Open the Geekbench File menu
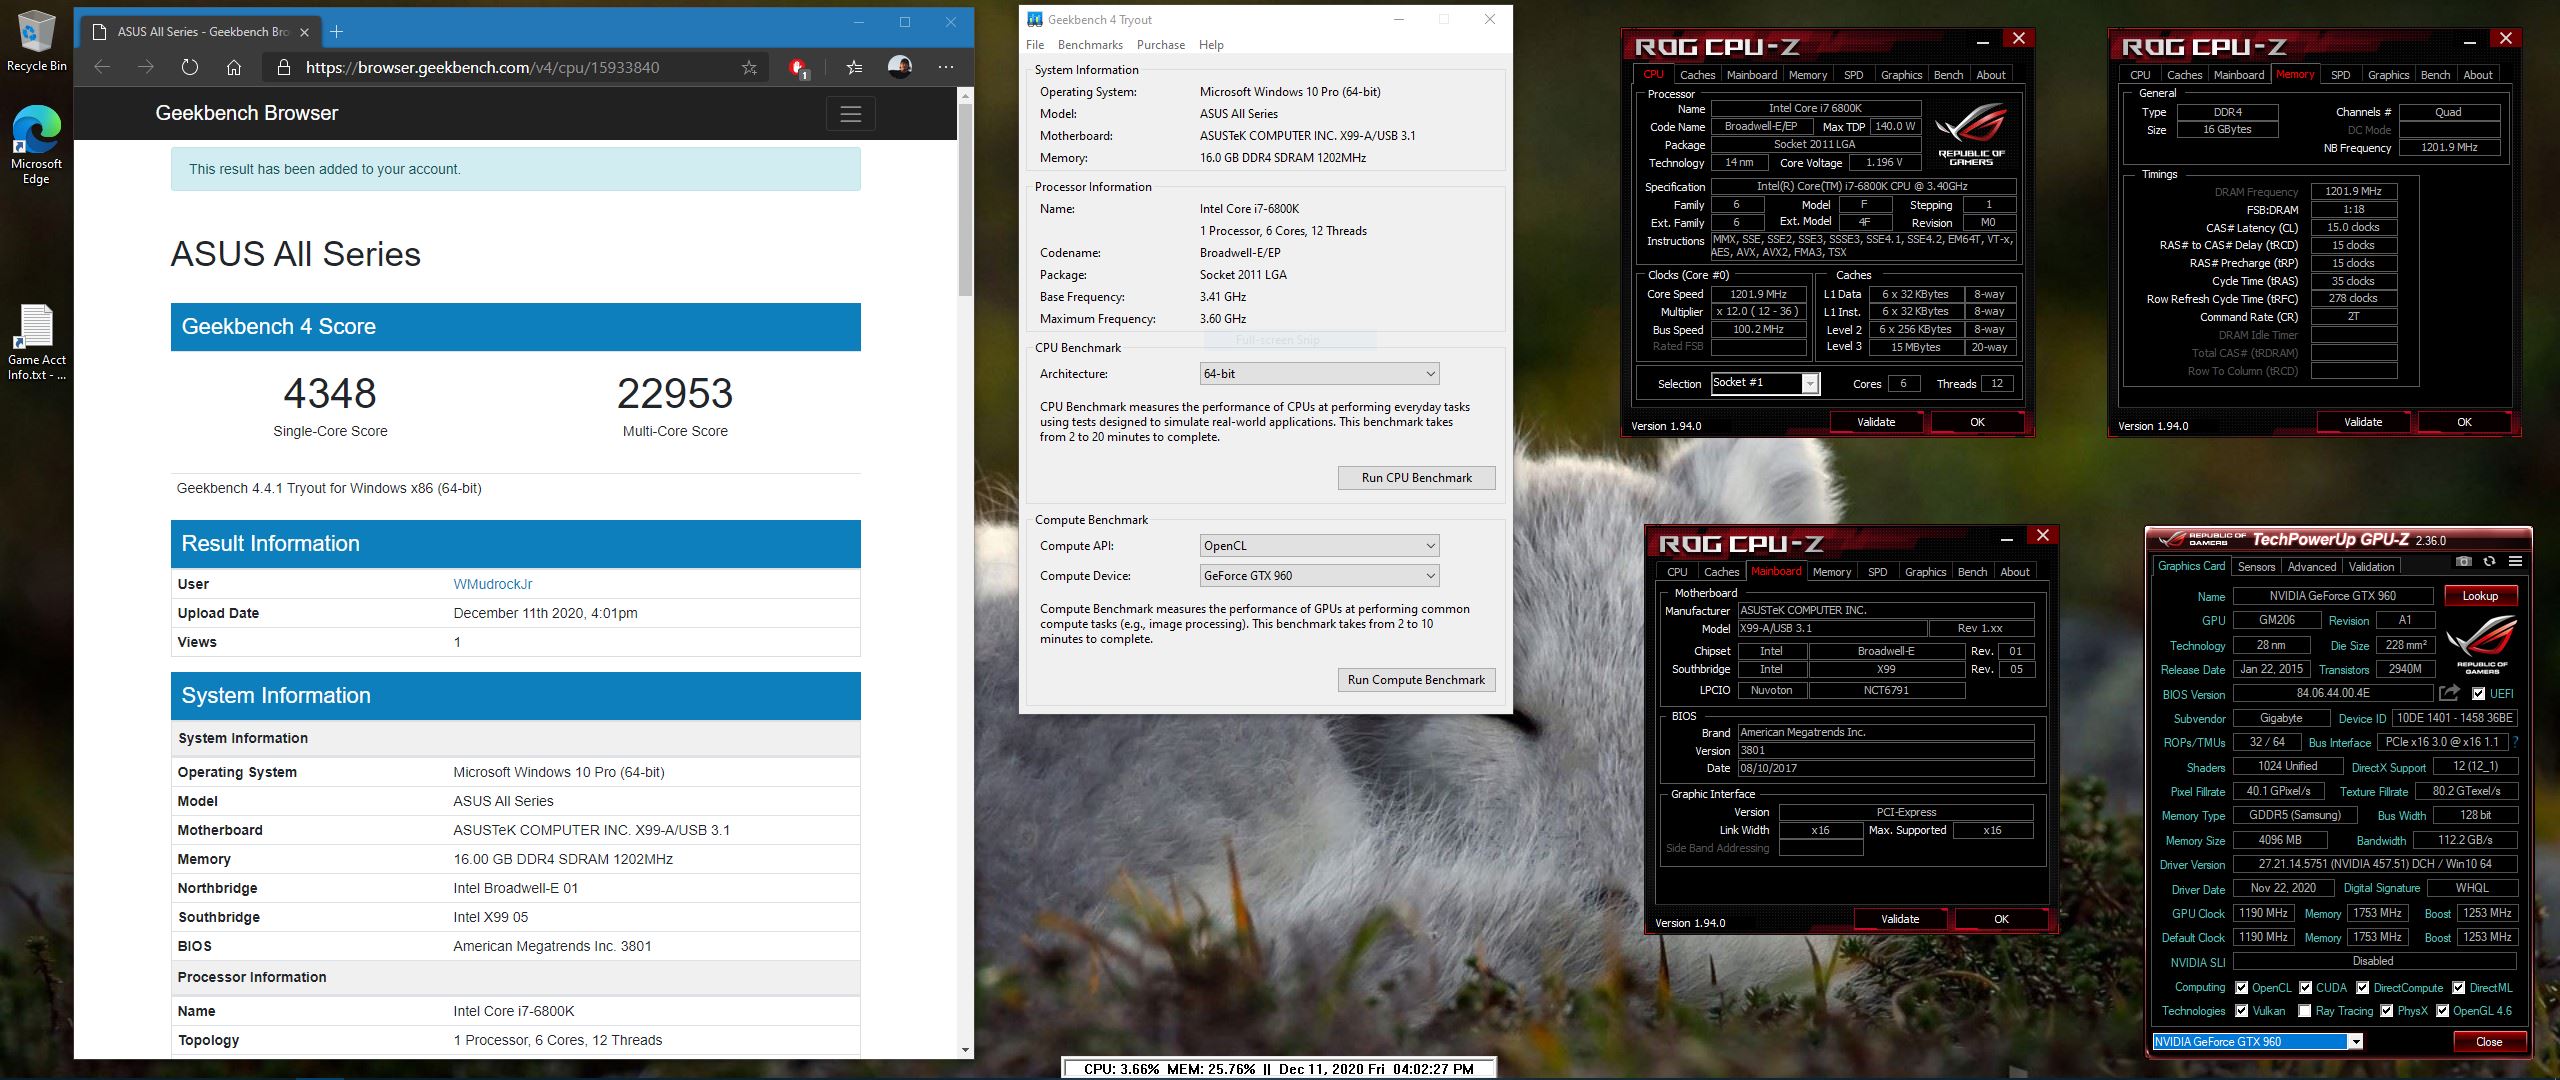 point(1035,45)
